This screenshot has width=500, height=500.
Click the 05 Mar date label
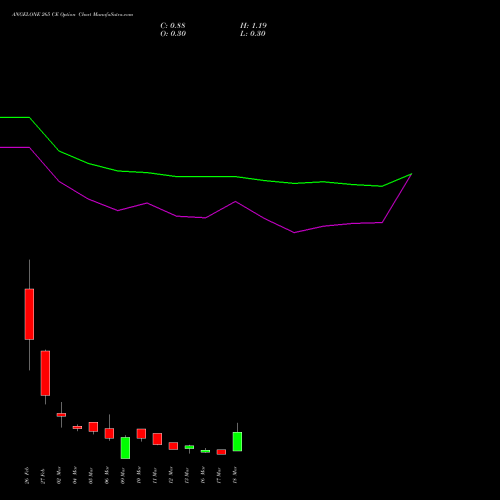[x=91, y=475]
